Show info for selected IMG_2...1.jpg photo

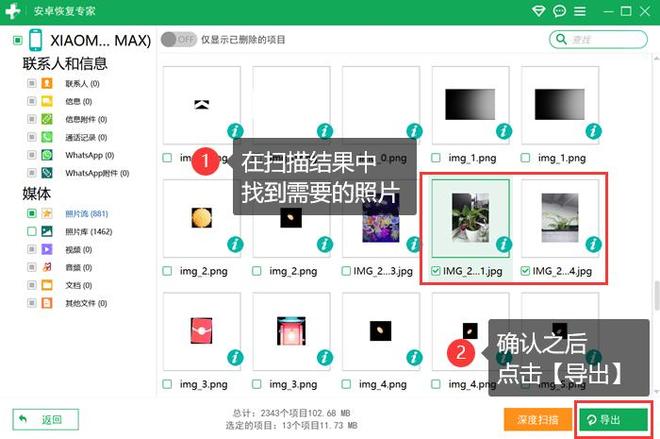504,244
